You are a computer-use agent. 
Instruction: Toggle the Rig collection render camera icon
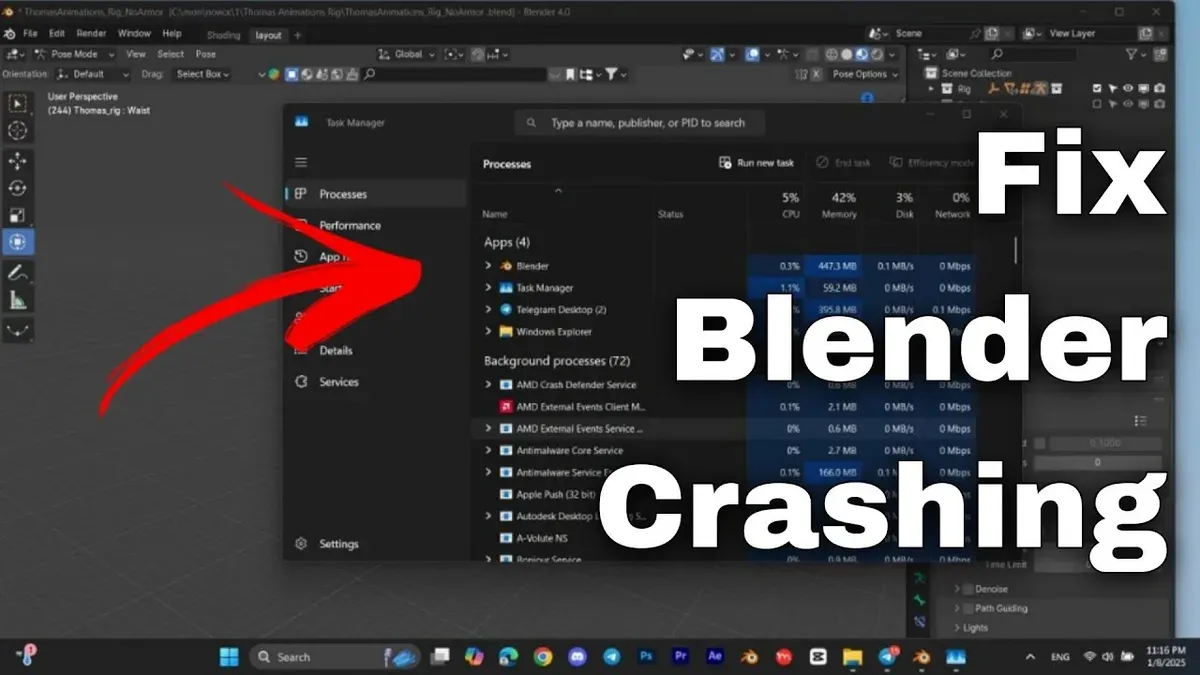(1159, 89)
